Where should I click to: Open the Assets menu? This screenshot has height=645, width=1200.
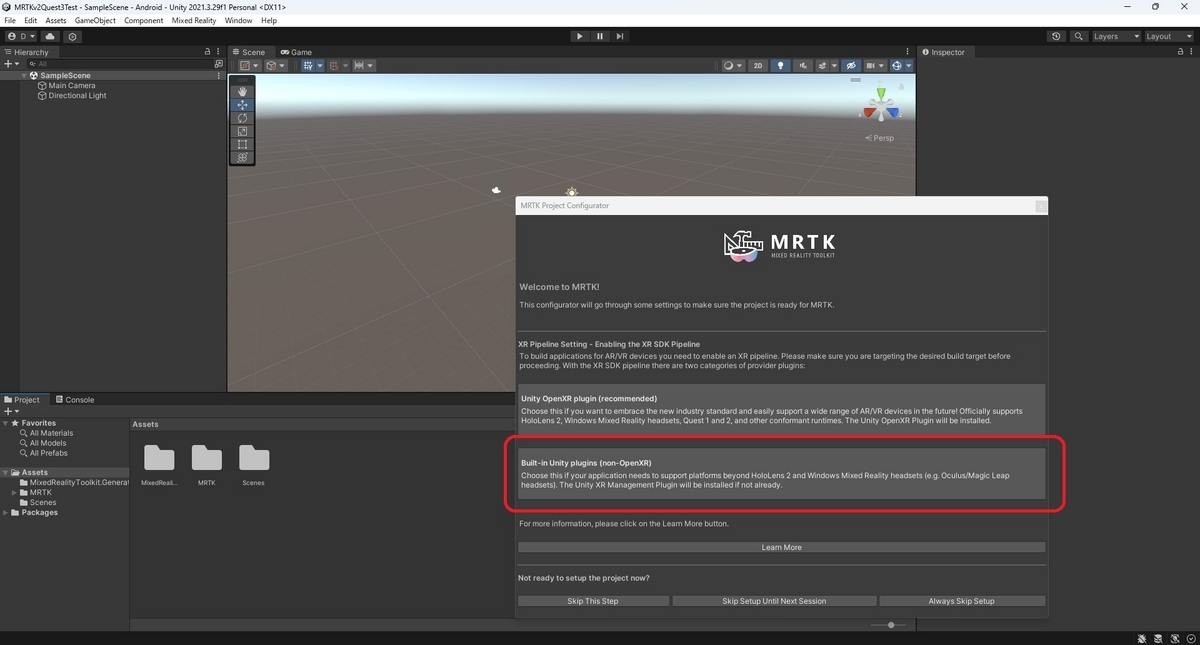(56, 20)
